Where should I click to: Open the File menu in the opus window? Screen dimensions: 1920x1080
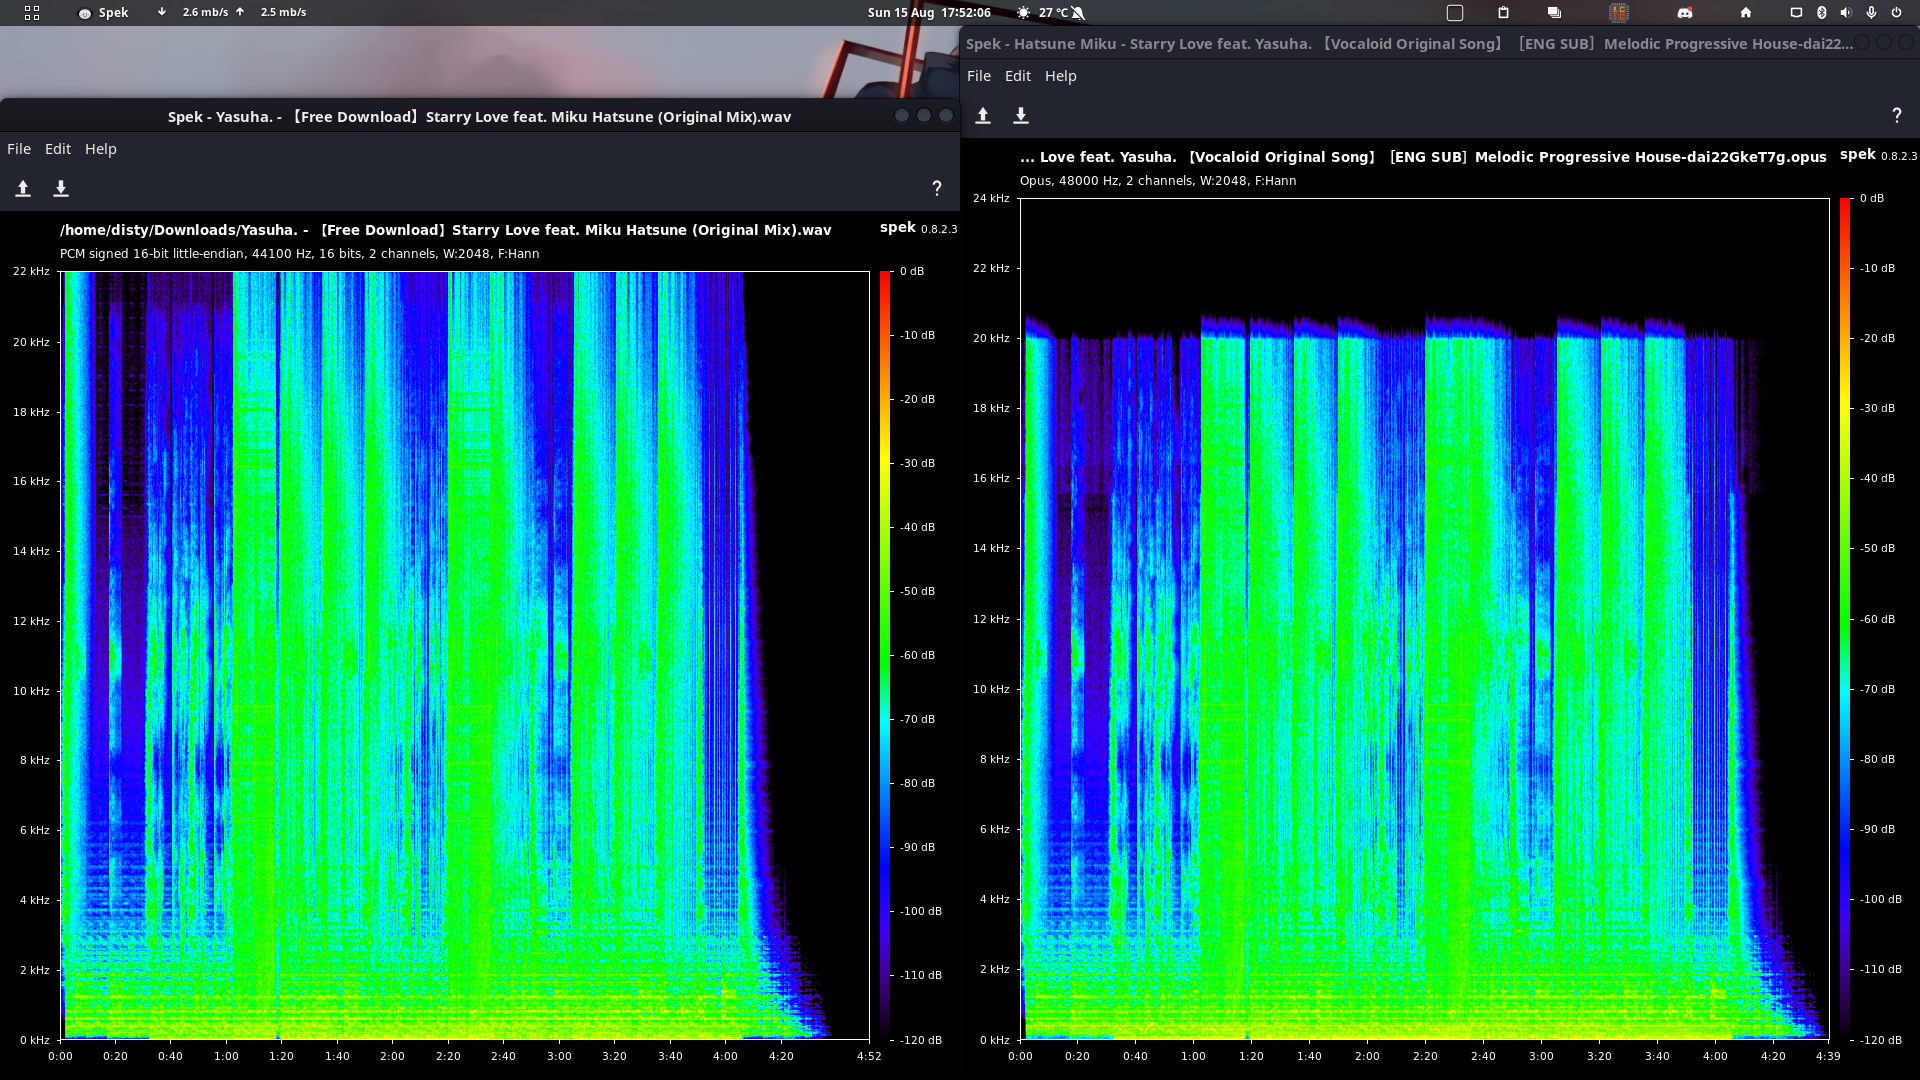click(x=979, y=76)
